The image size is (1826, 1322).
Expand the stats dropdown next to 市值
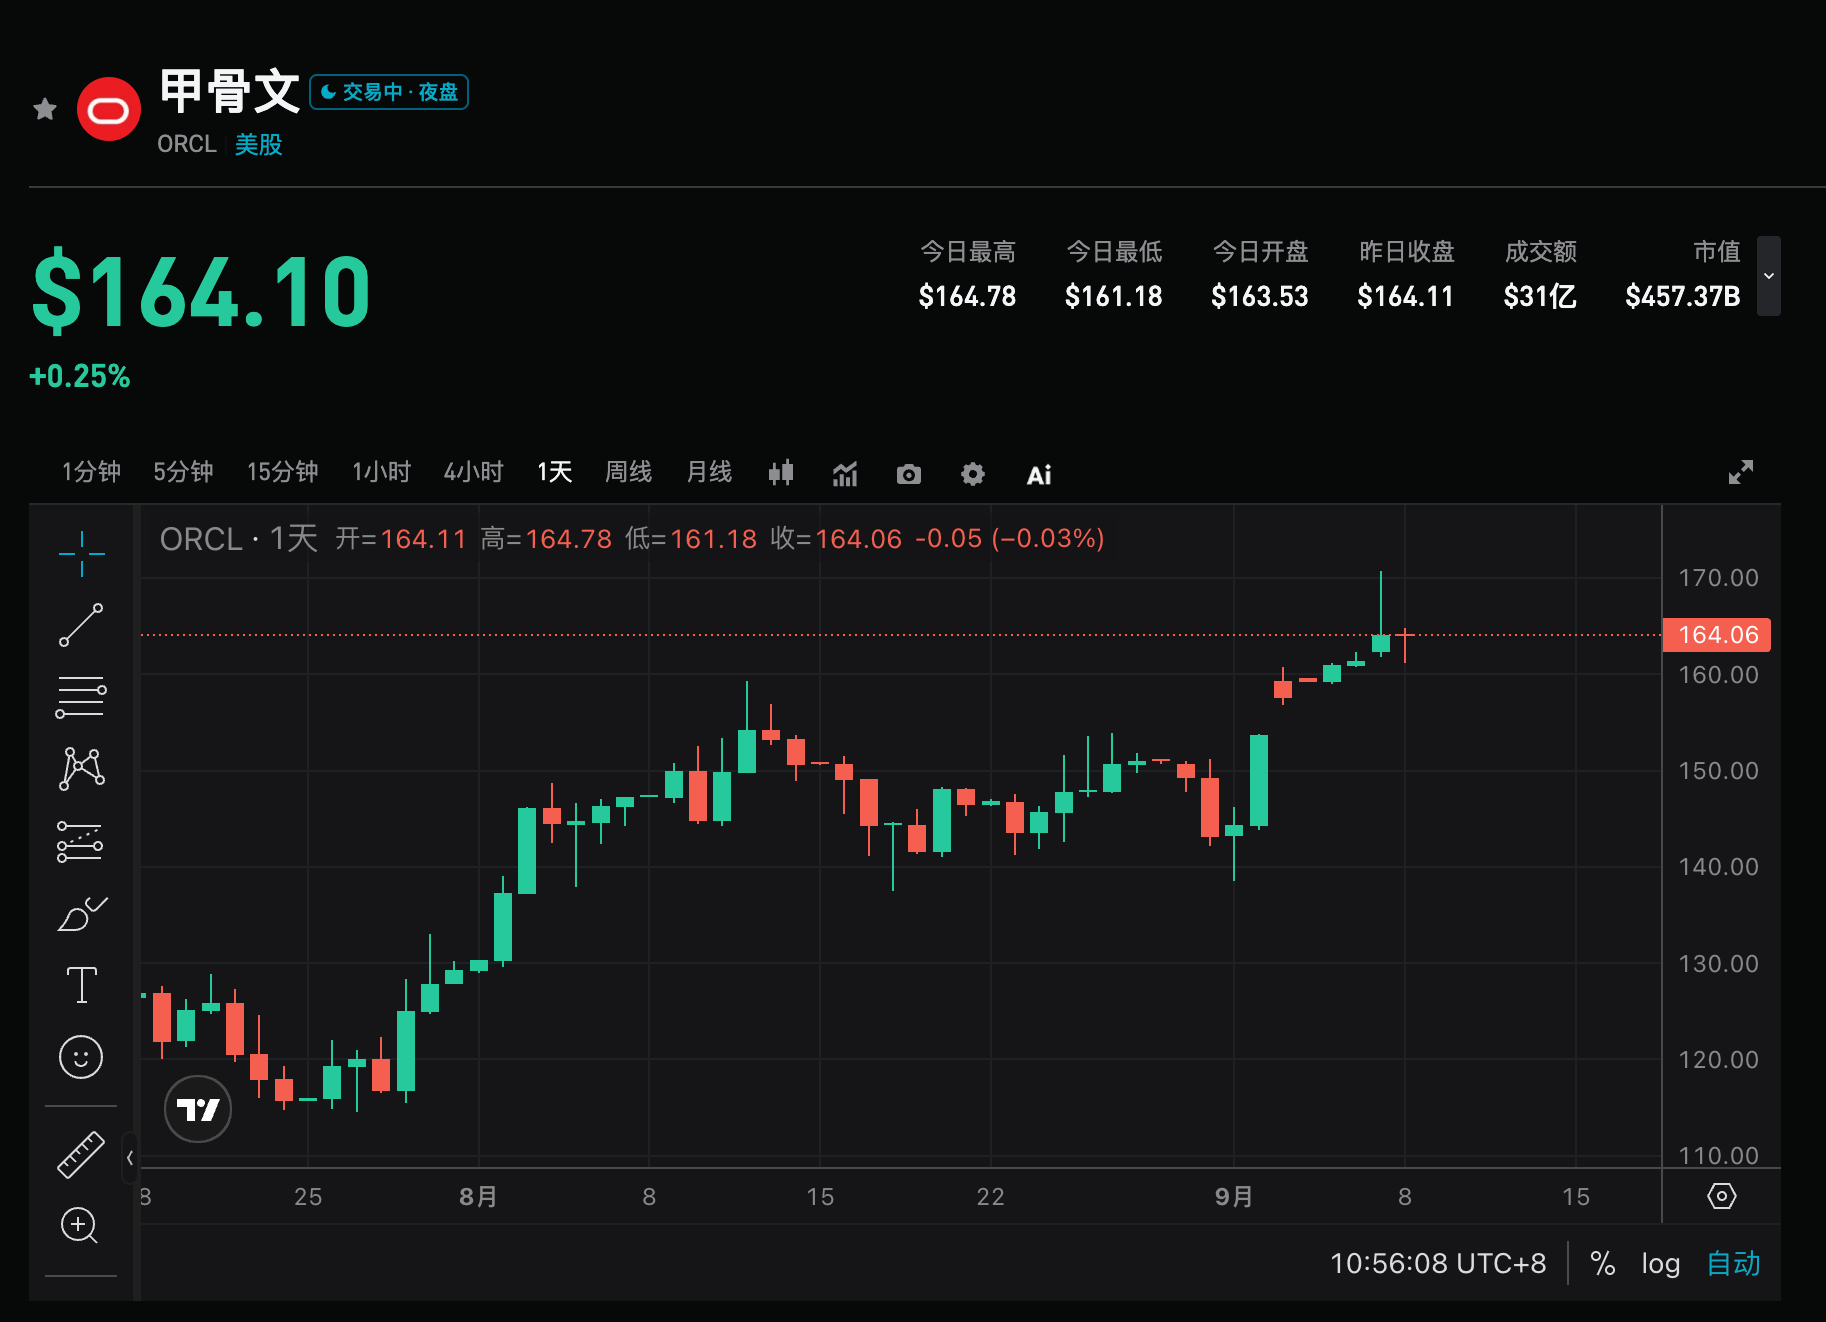(1769, 276)
